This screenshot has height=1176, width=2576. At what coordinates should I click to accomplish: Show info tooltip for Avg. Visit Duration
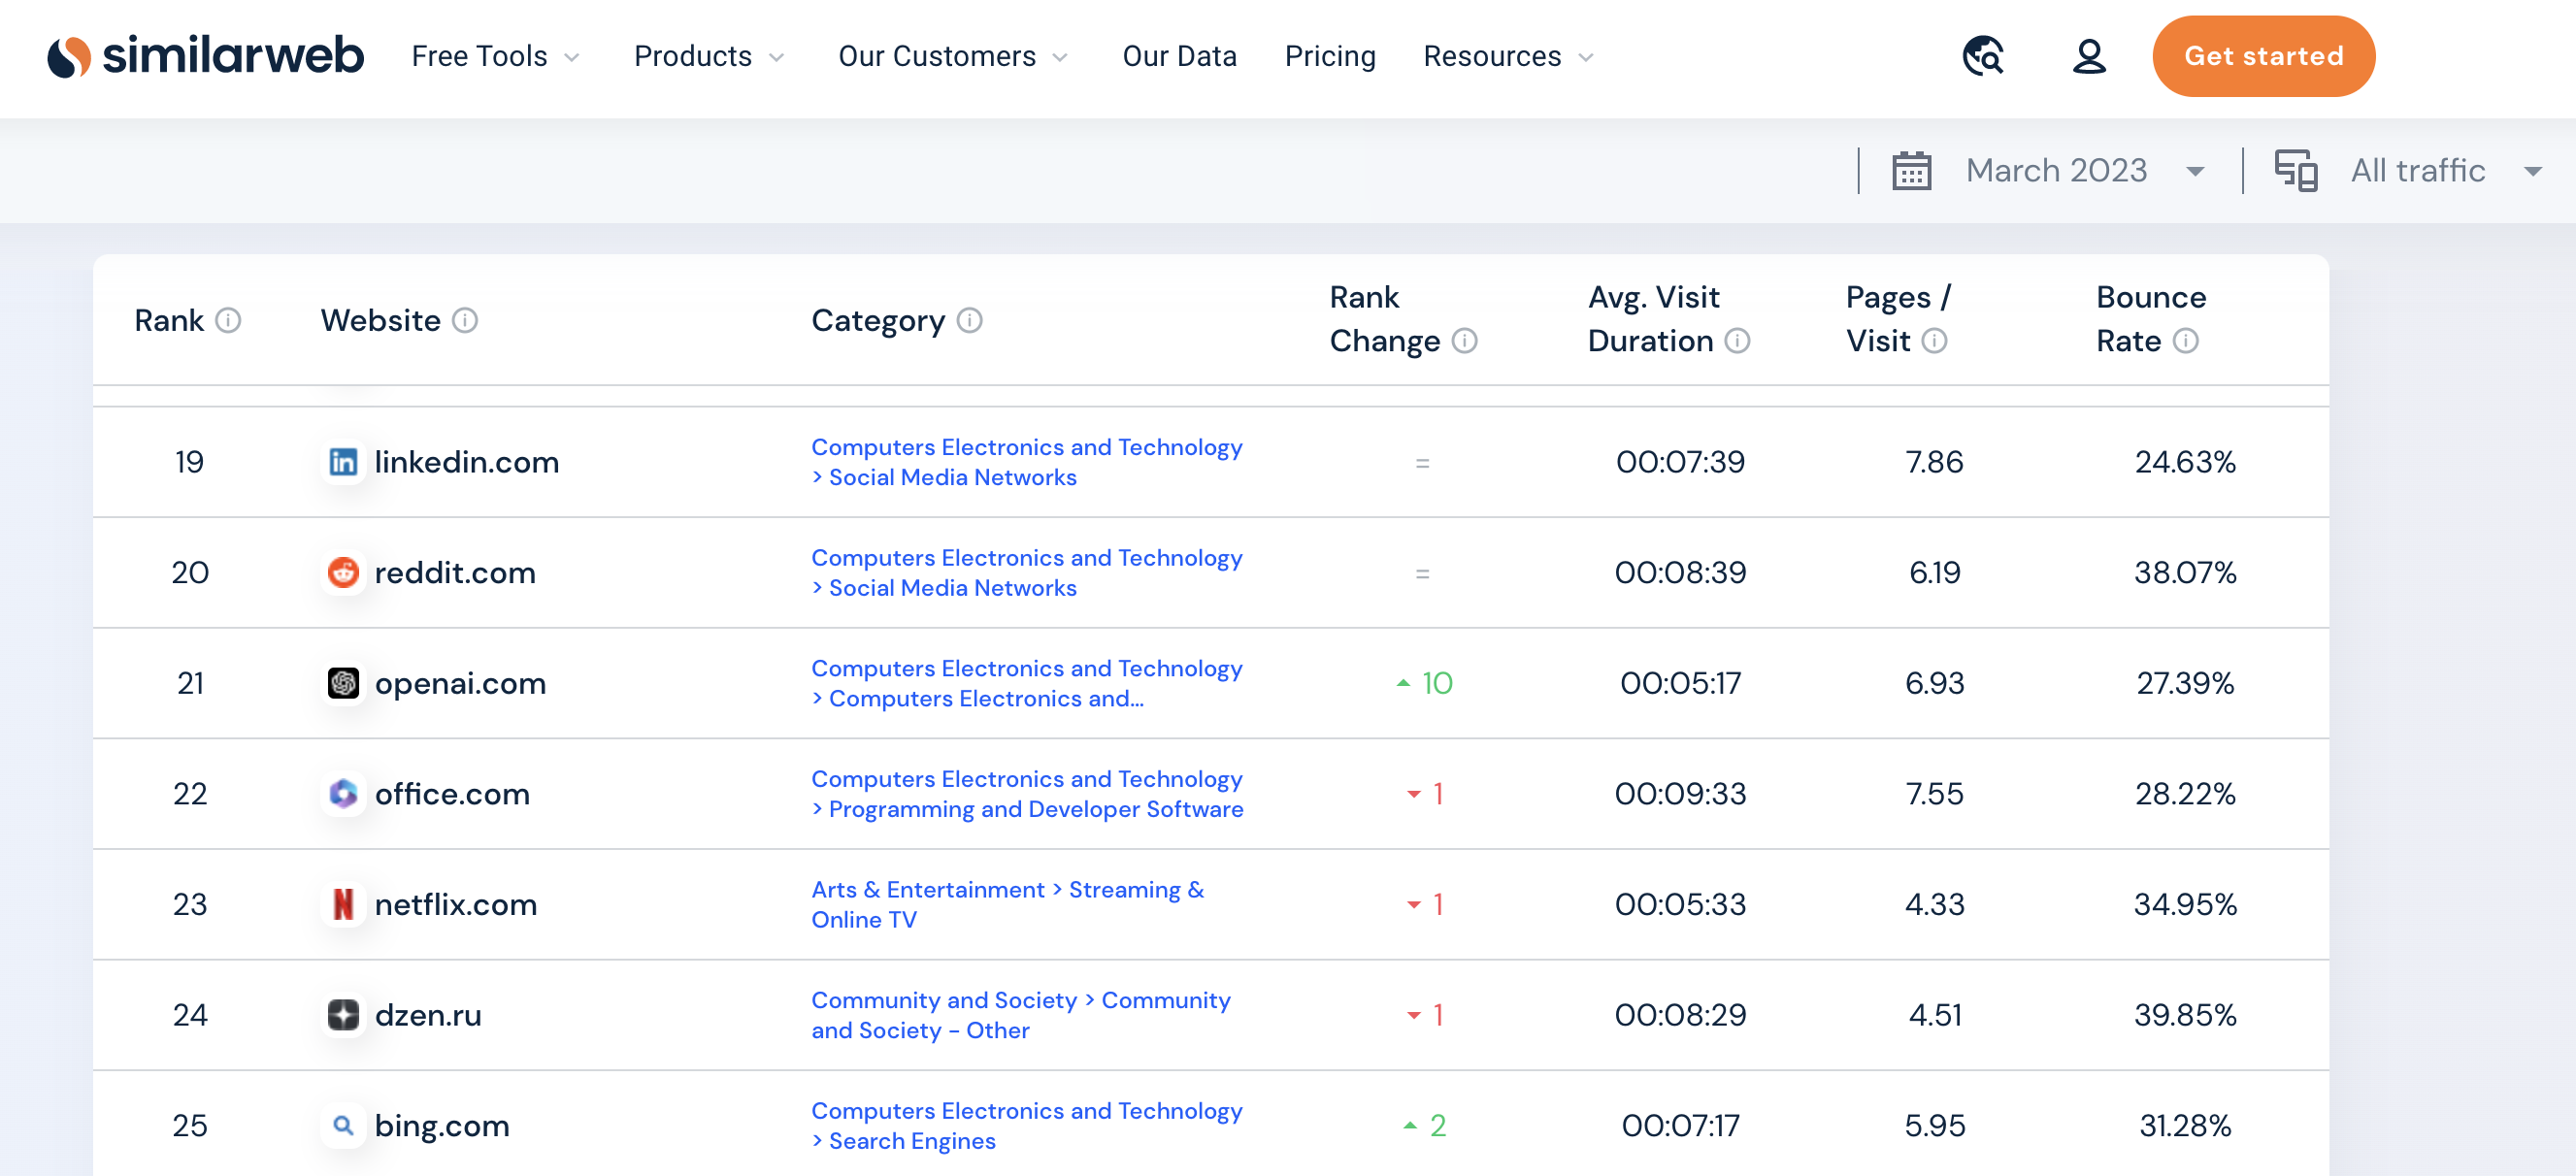[1738, 341]
